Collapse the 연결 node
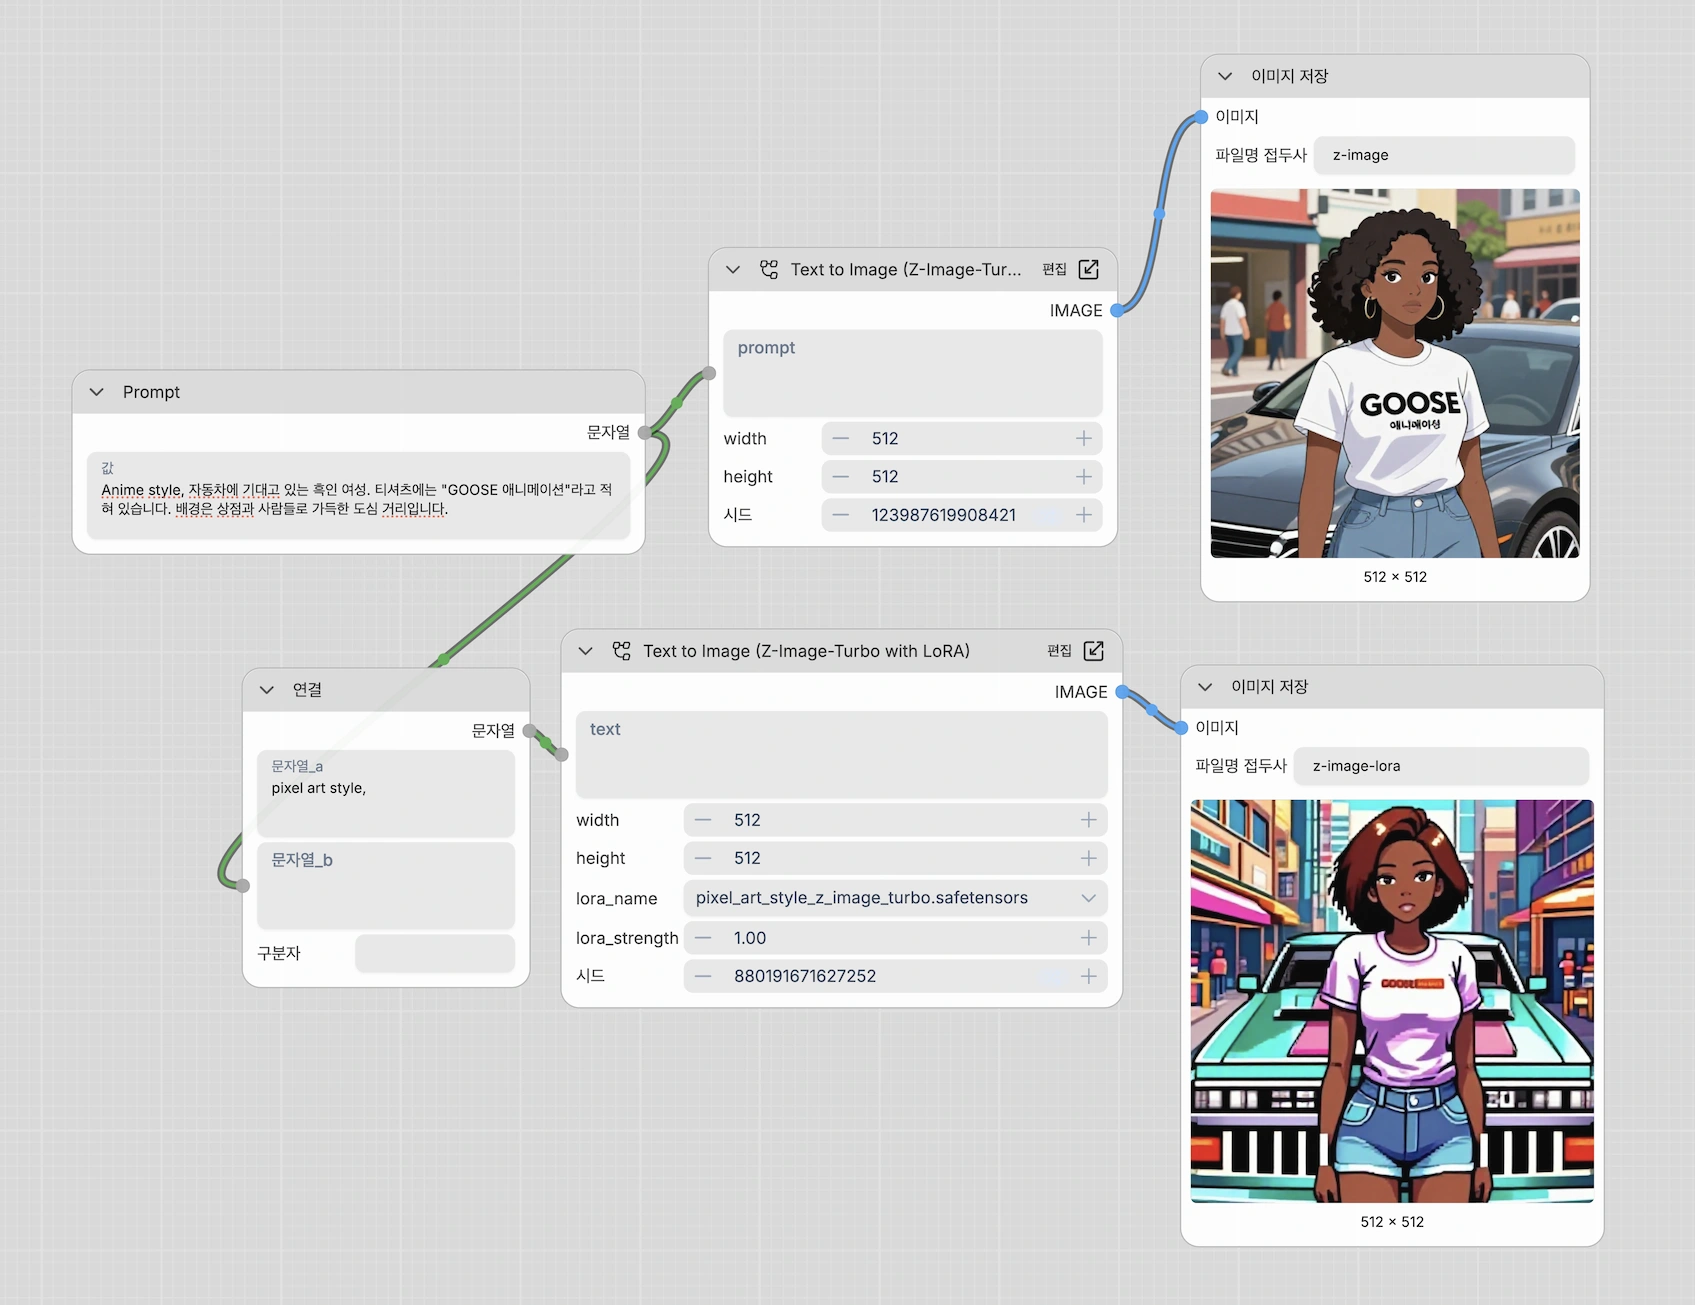 click(267, 690)
